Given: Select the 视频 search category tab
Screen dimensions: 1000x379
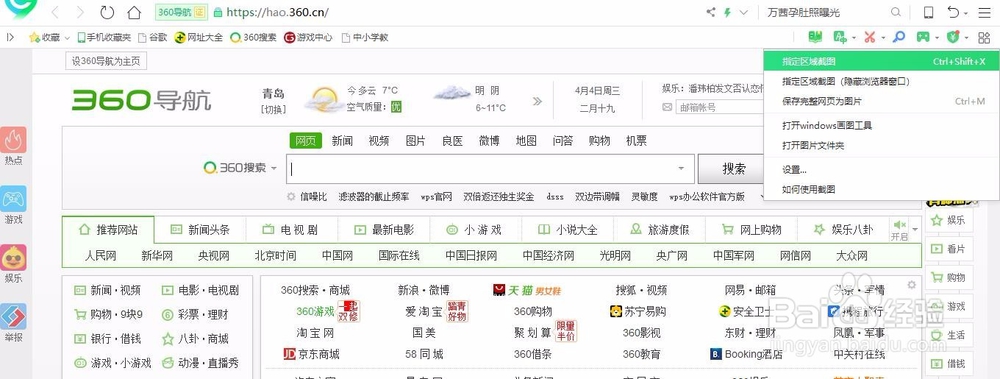Looking at the screenshot, I should 379,141.
